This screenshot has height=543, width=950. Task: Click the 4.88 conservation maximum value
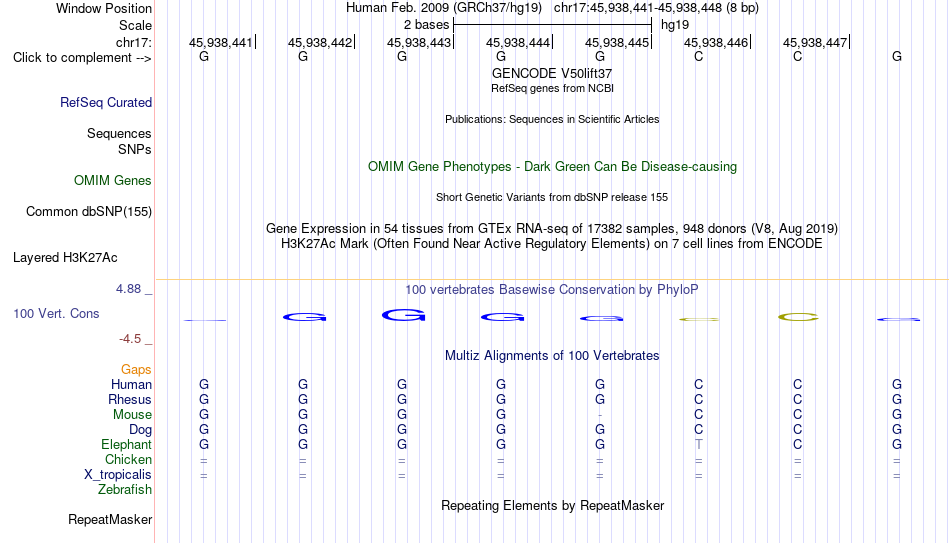(x=128, y=289)
